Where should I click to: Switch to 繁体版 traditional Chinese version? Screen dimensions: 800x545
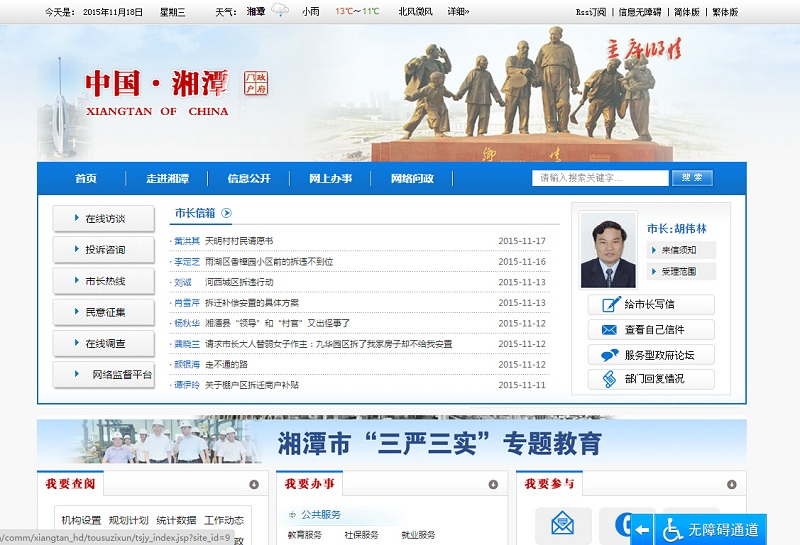(725, 12)
